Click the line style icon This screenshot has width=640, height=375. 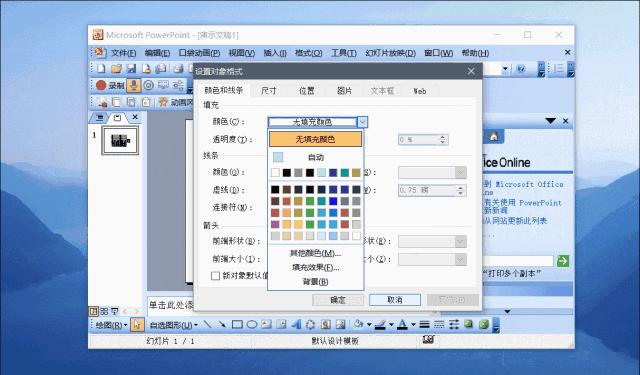424,325
